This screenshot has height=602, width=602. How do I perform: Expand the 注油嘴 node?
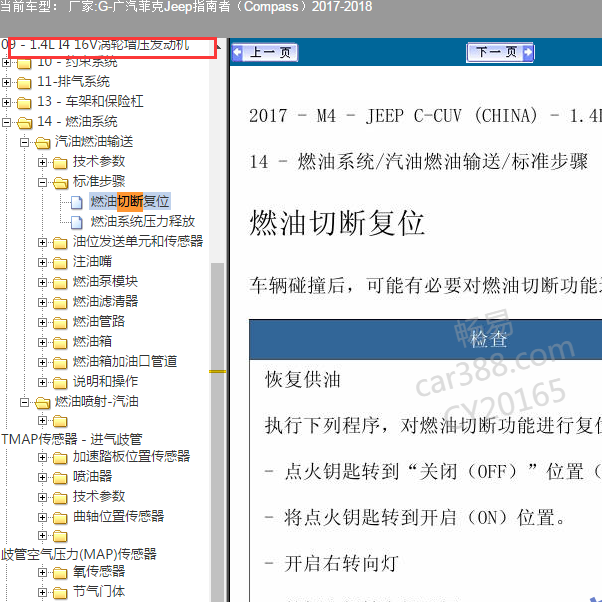(x=42, y=262)
